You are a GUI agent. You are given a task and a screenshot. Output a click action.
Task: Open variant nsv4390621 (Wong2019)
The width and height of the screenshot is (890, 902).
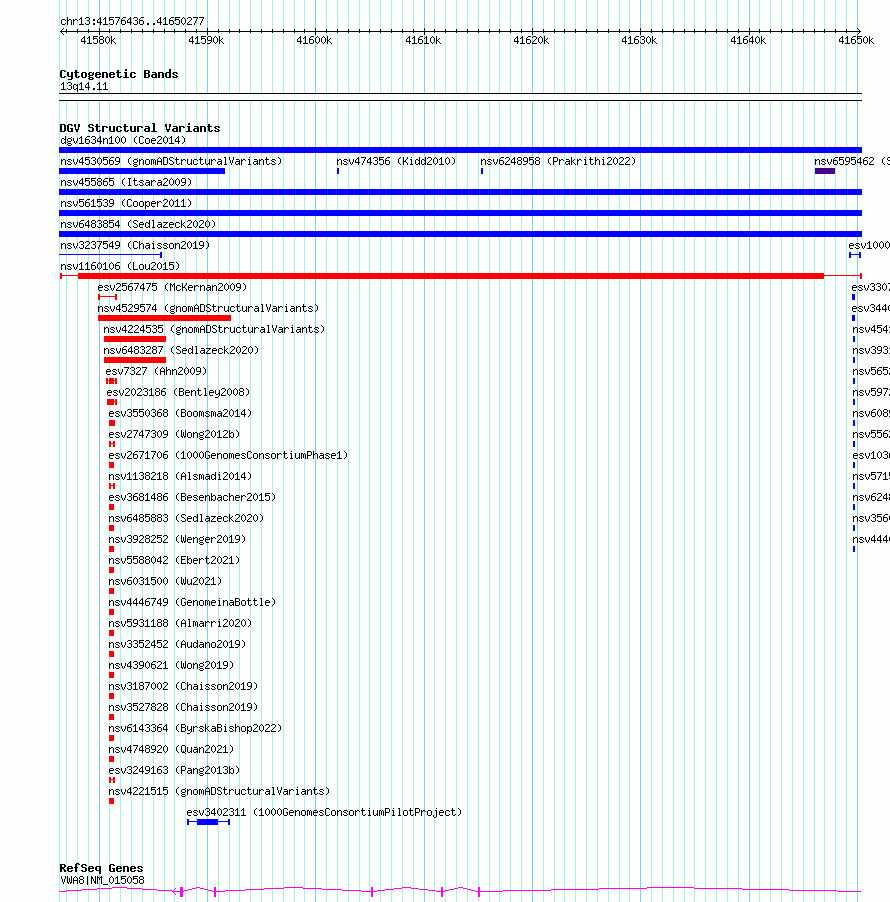click(x=171, y=665)
